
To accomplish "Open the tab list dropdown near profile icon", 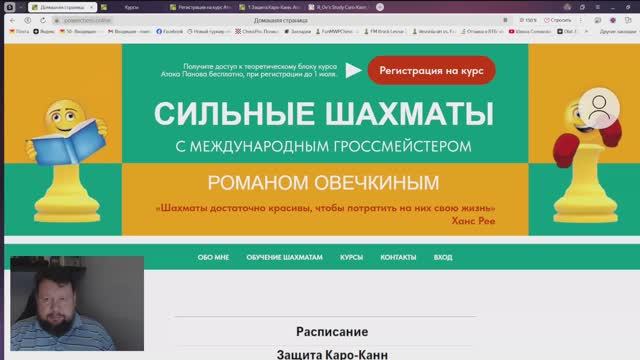I will pyautogui.click(x=20, y=7).
